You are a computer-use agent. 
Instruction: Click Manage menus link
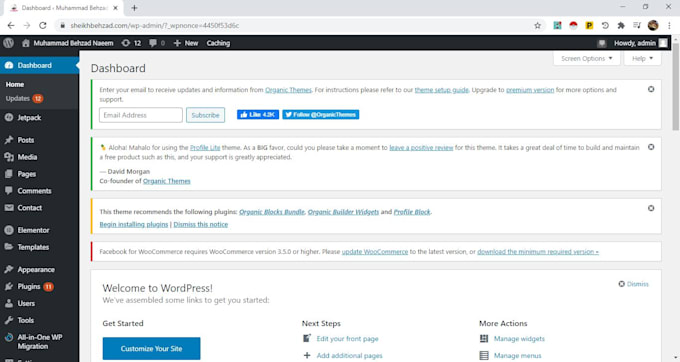(x=517, y=355)
